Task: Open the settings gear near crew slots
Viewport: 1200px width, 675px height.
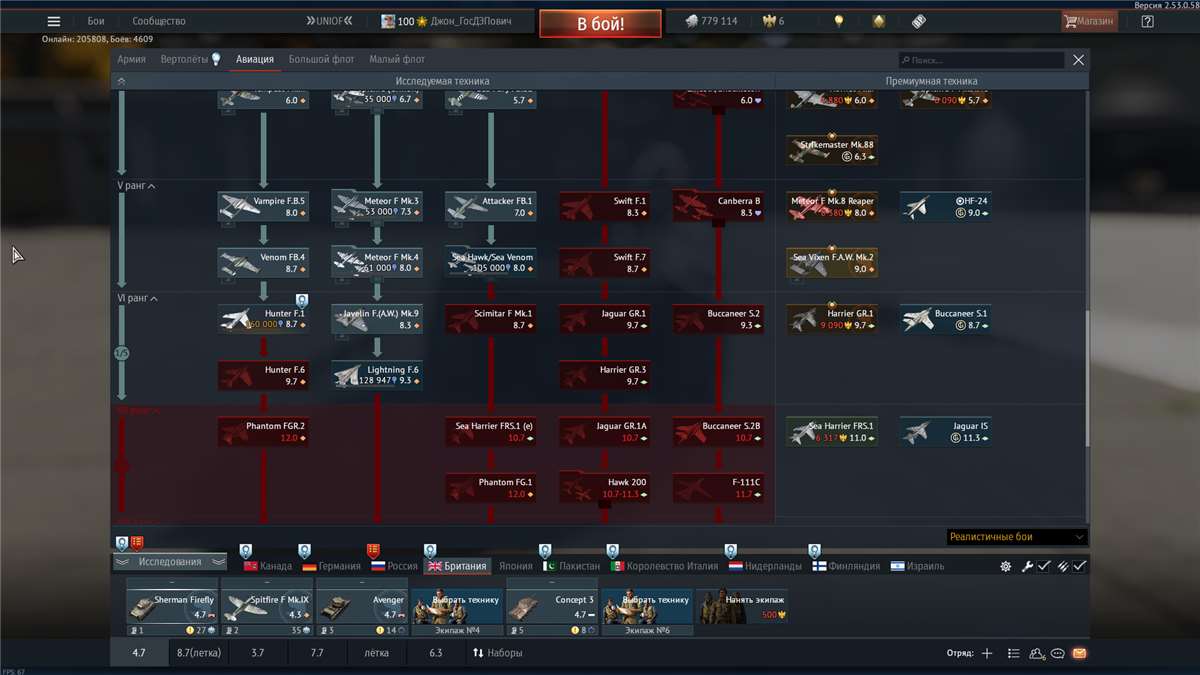Action: click(x=1006, y=566)
